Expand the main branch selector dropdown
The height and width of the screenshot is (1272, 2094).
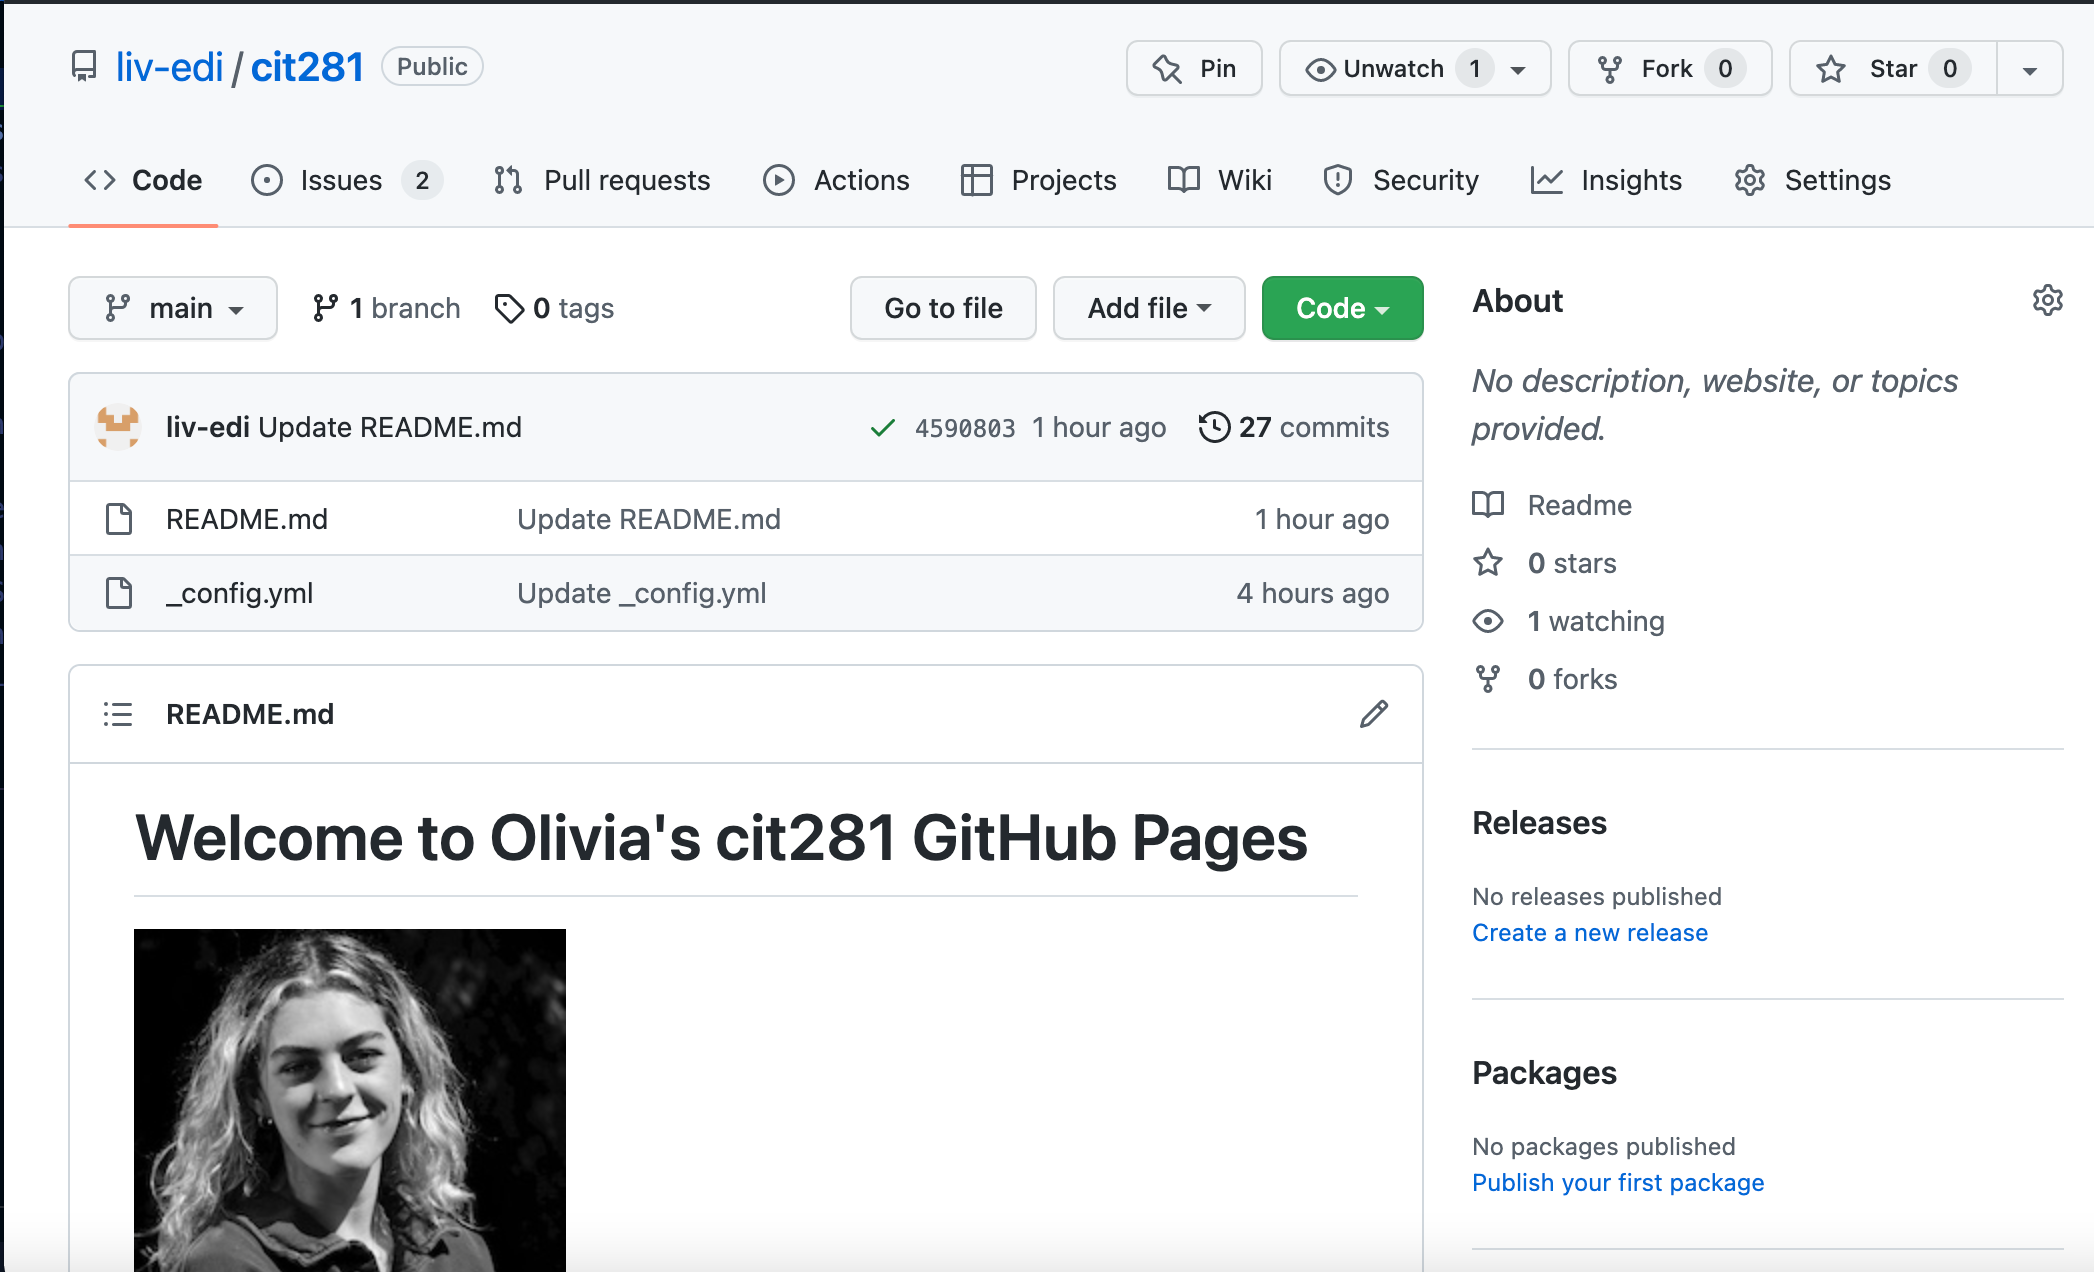(173, 308)
